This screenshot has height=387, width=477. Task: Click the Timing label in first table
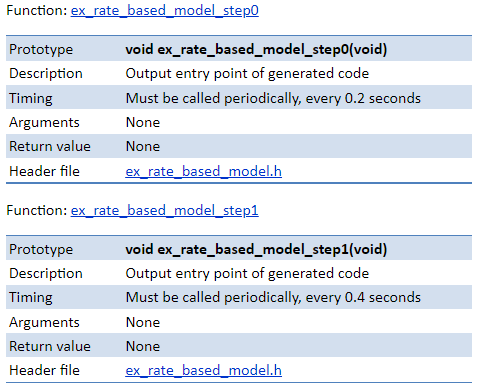tap(31, 99)
